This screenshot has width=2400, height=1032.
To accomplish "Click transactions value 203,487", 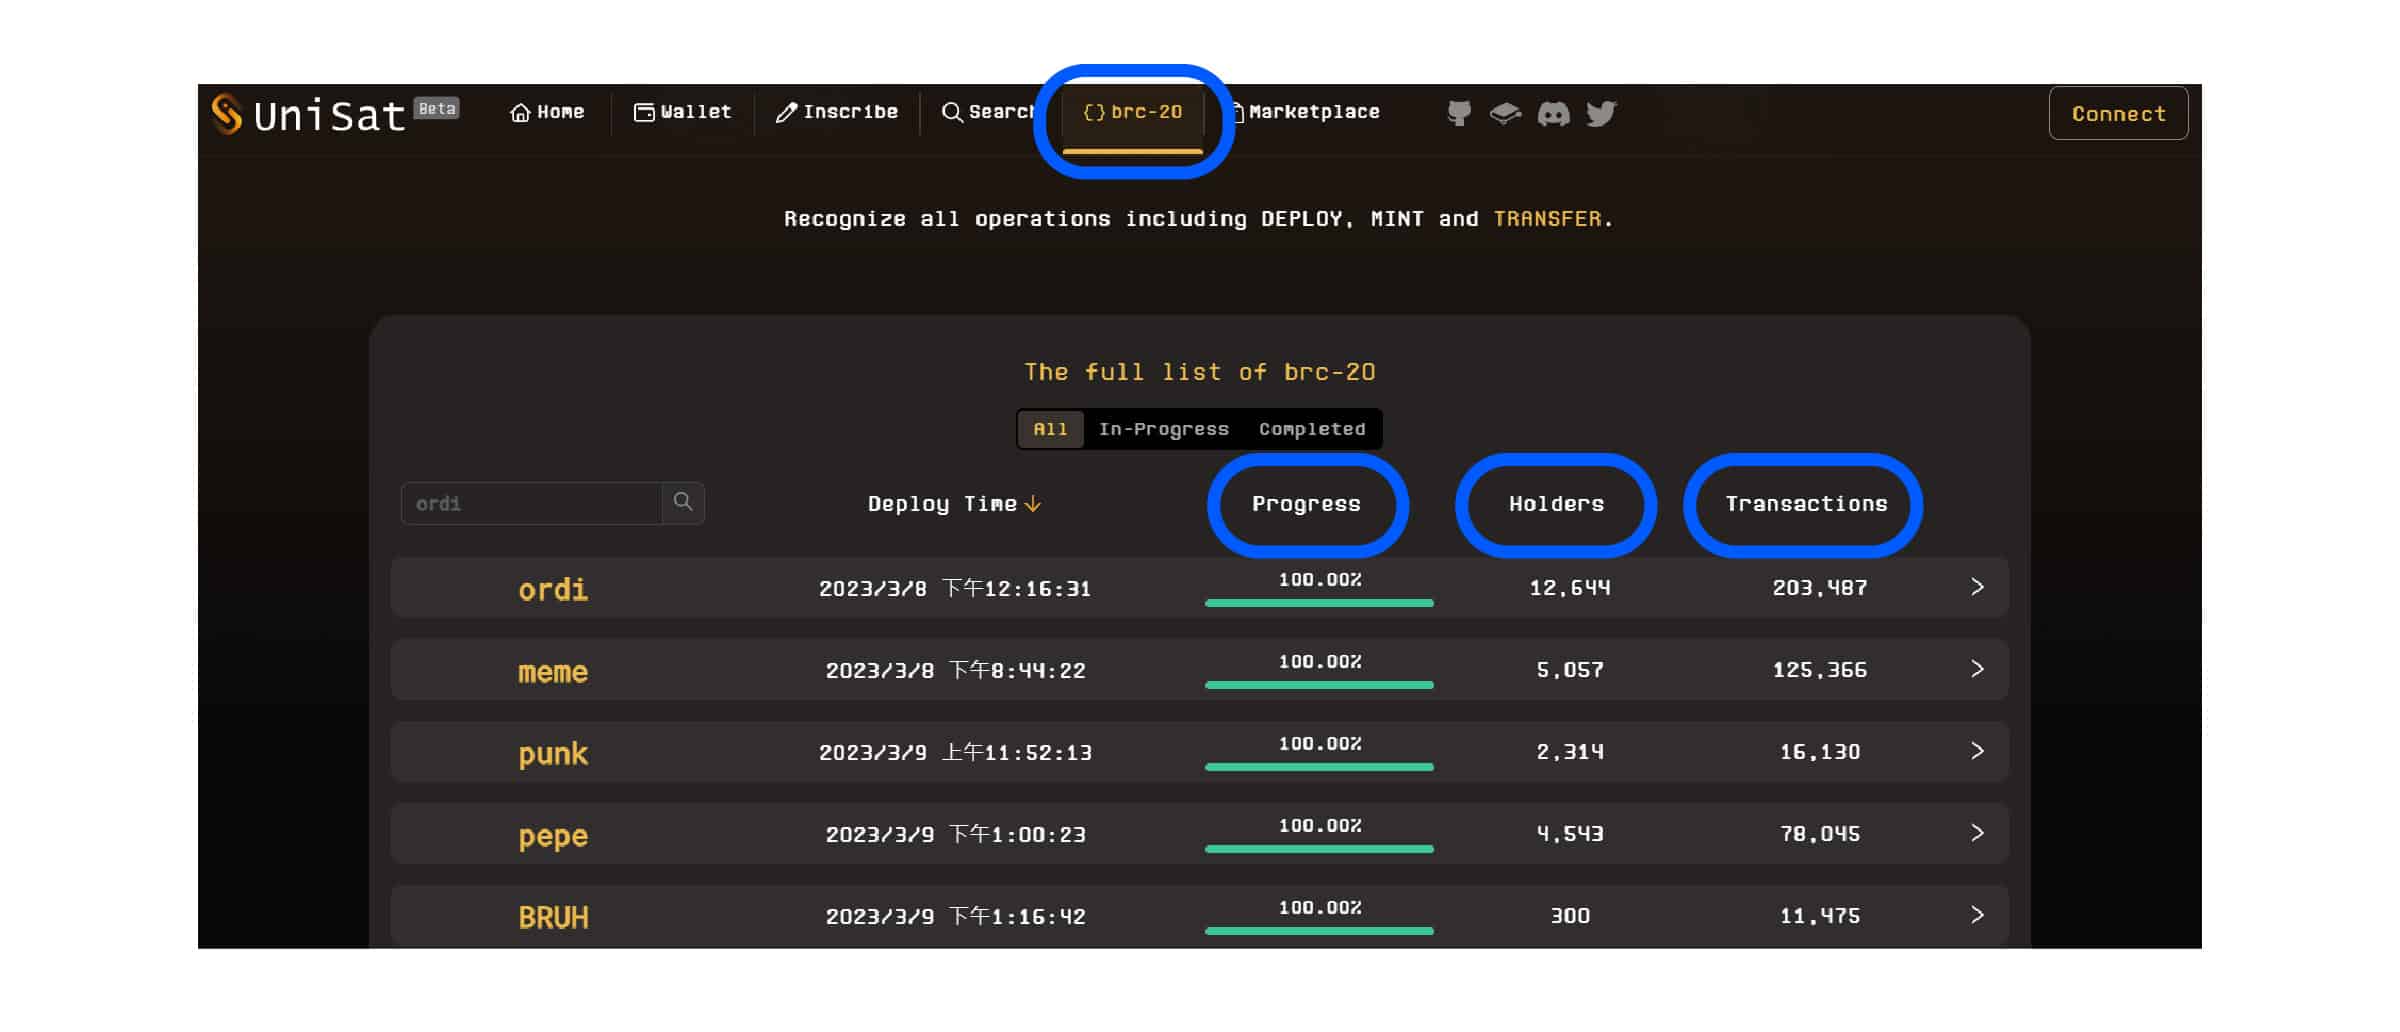I will [1820, 588].
